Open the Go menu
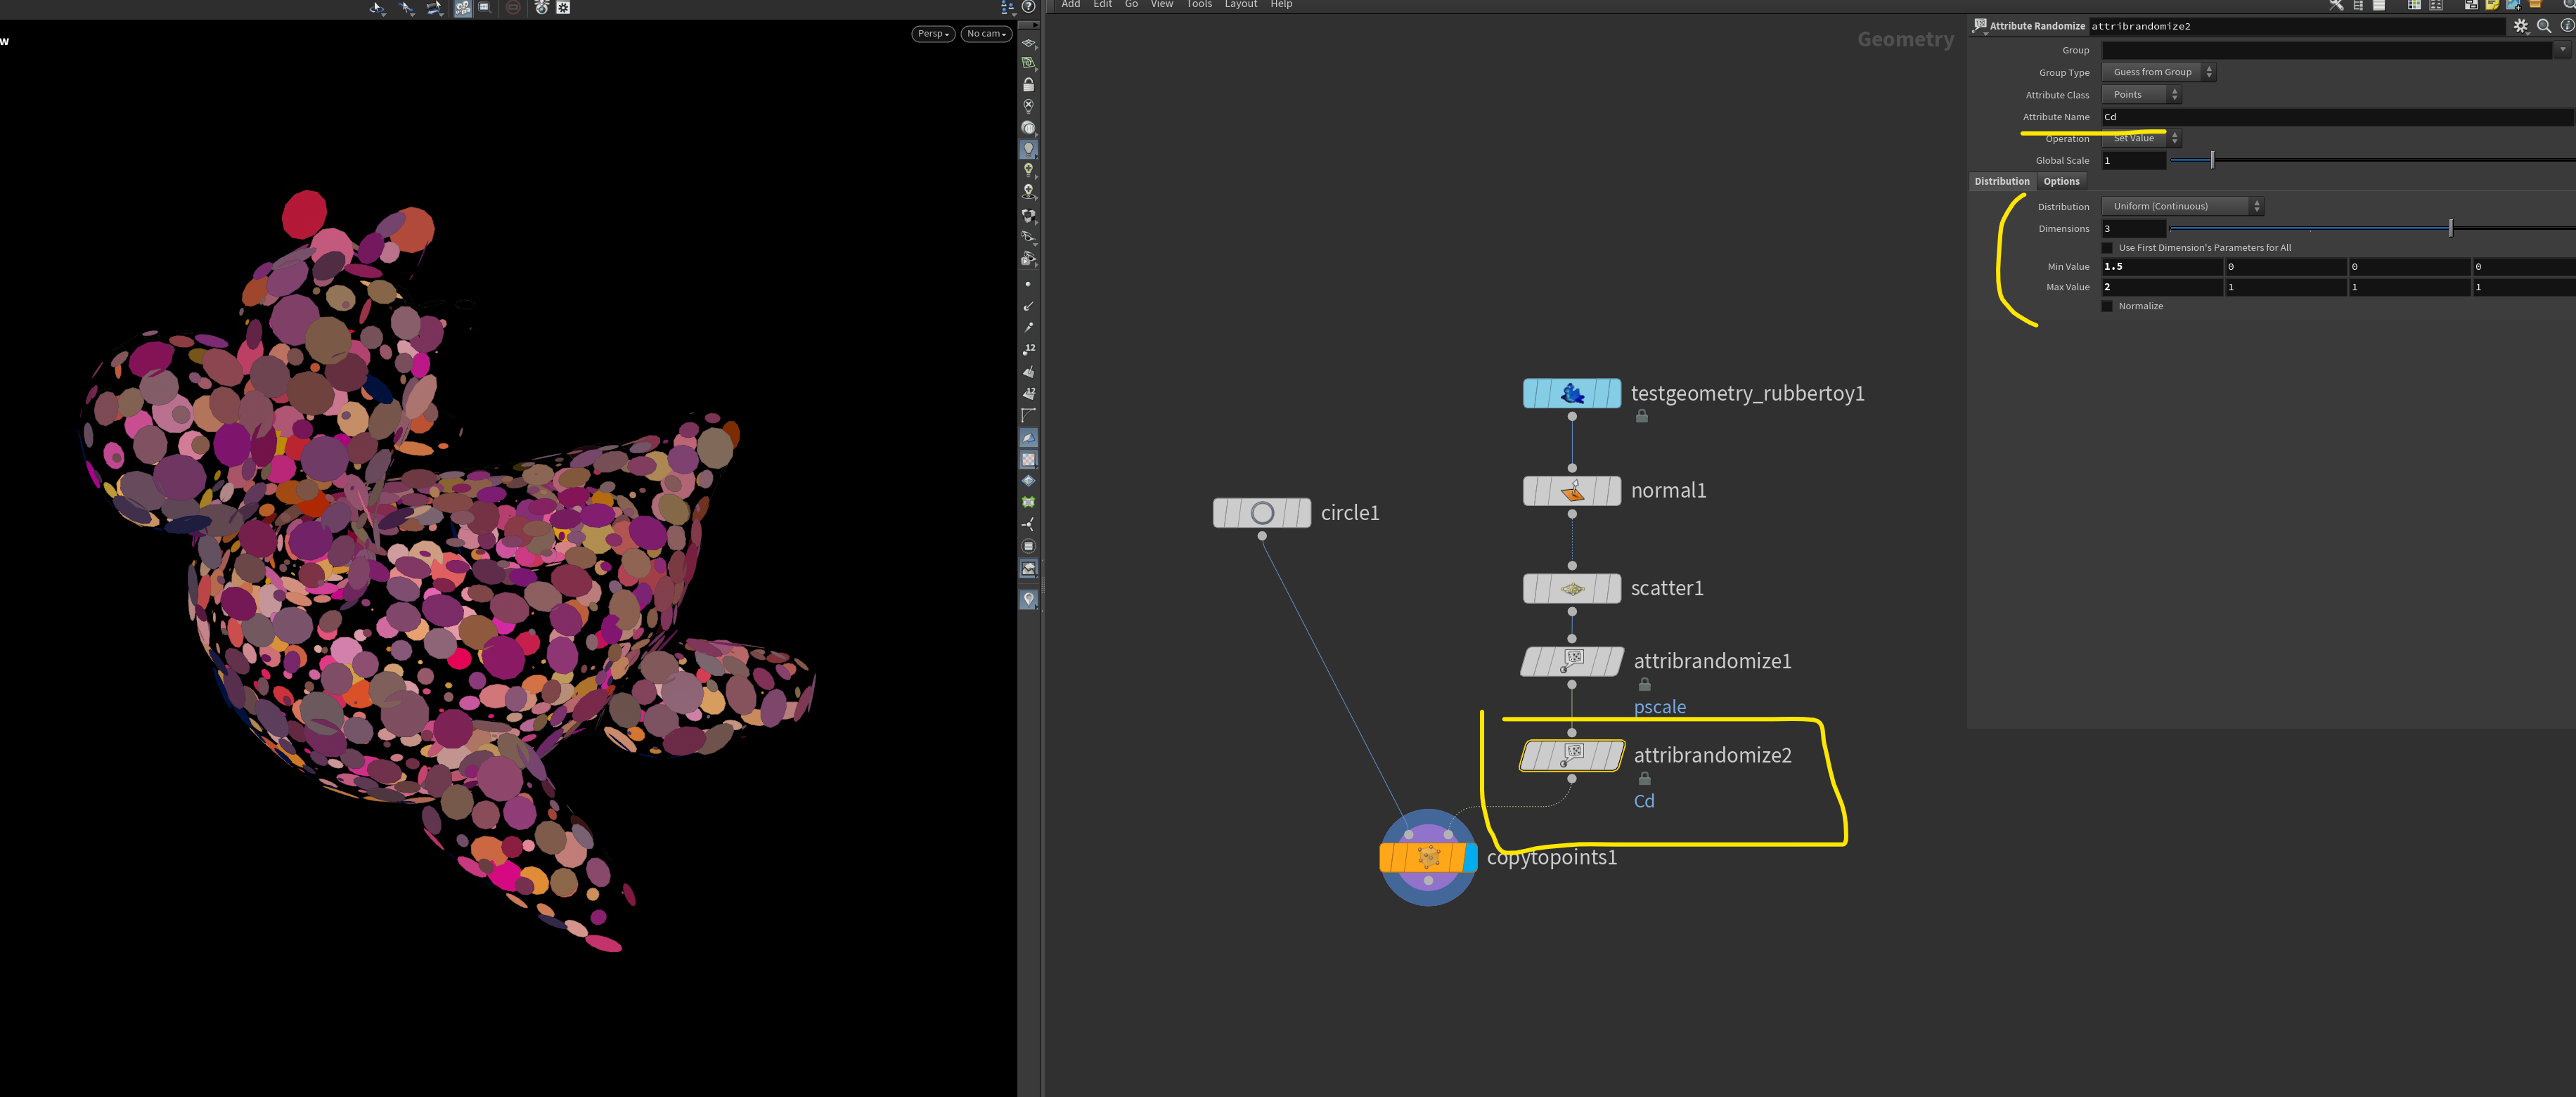Image resolution: width=2576 pixels, height=1097 pixels. [x=1131, y=5]
